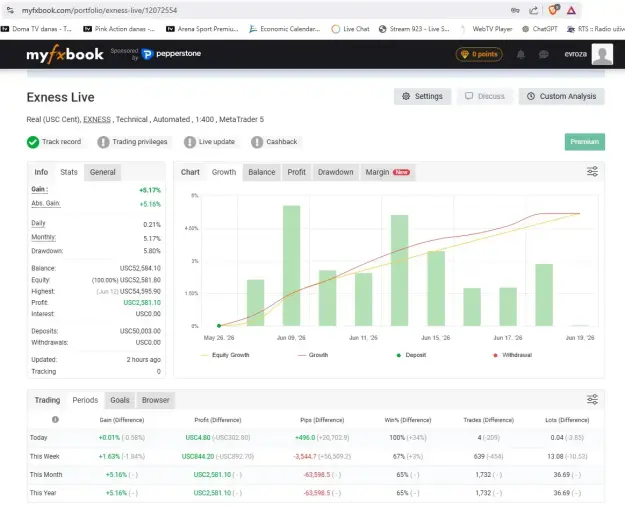Click the green deposit marker on chart
This screenshot has height=506, width=625.
coord(219,326)
